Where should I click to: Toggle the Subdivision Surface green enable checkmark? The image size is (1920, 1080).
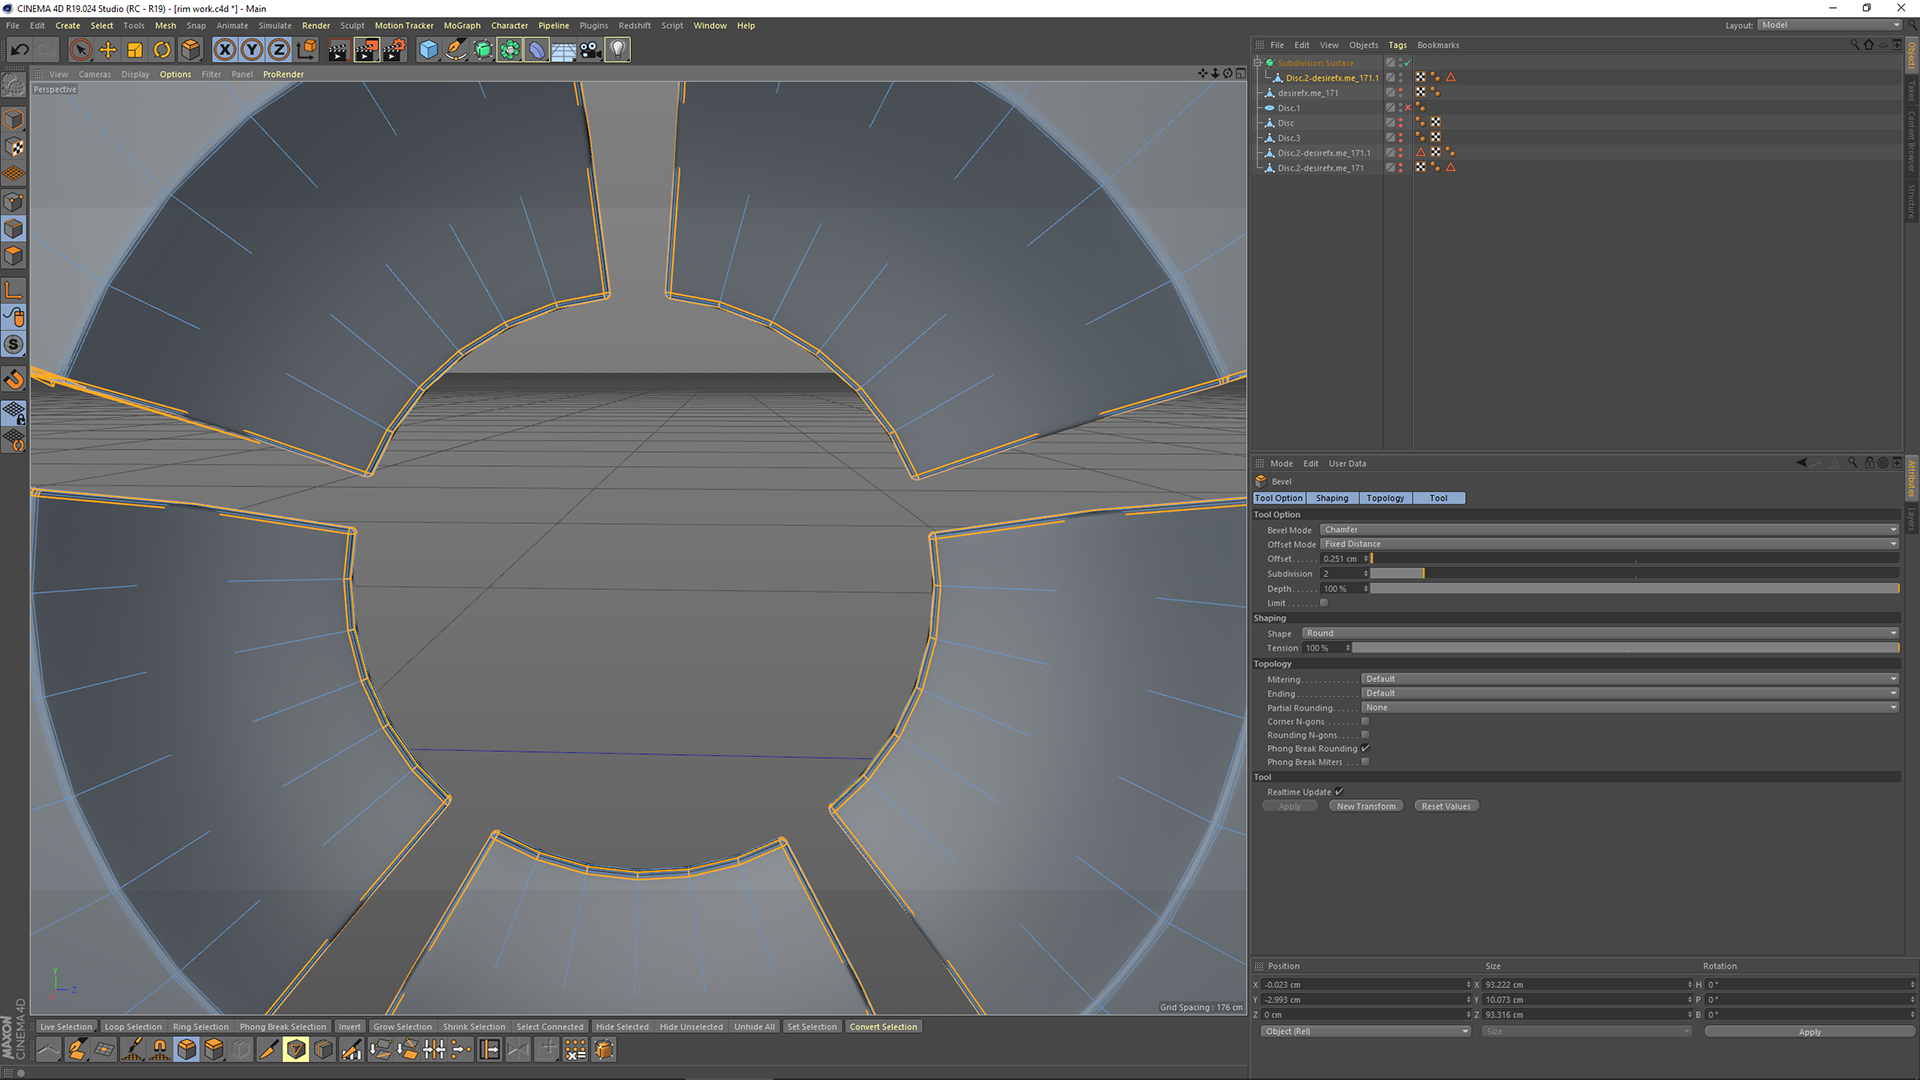(1407, 63)
